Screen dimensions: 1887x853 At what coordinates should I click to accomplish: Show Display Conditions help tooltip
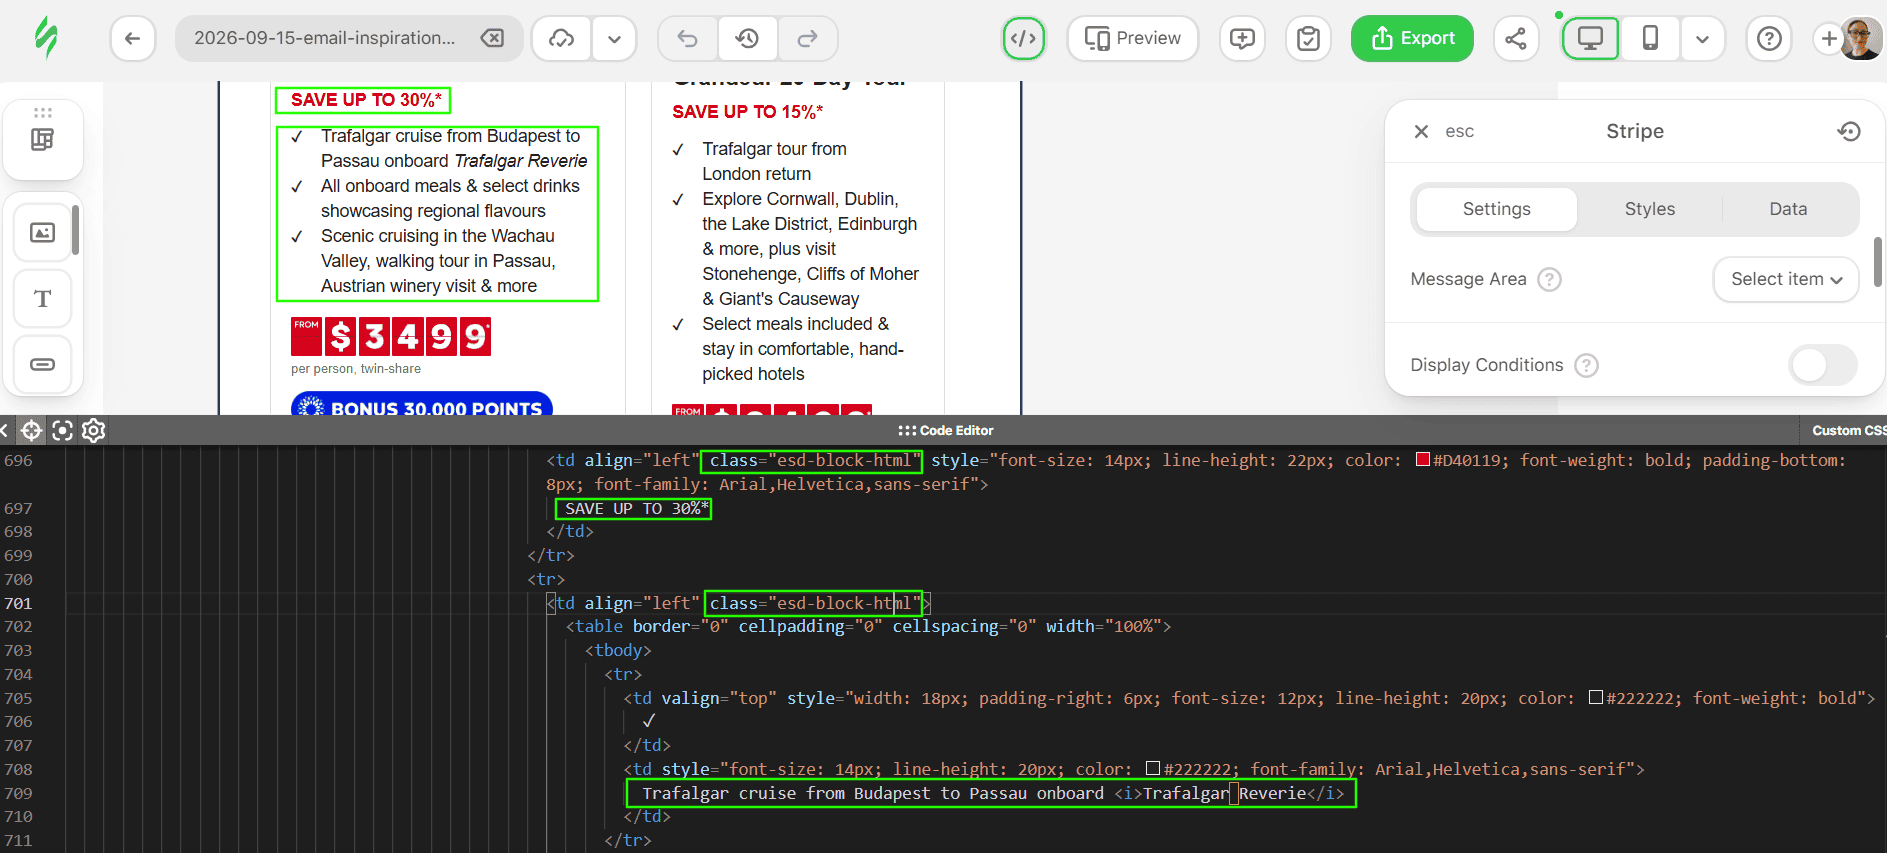click(1586, 365)
